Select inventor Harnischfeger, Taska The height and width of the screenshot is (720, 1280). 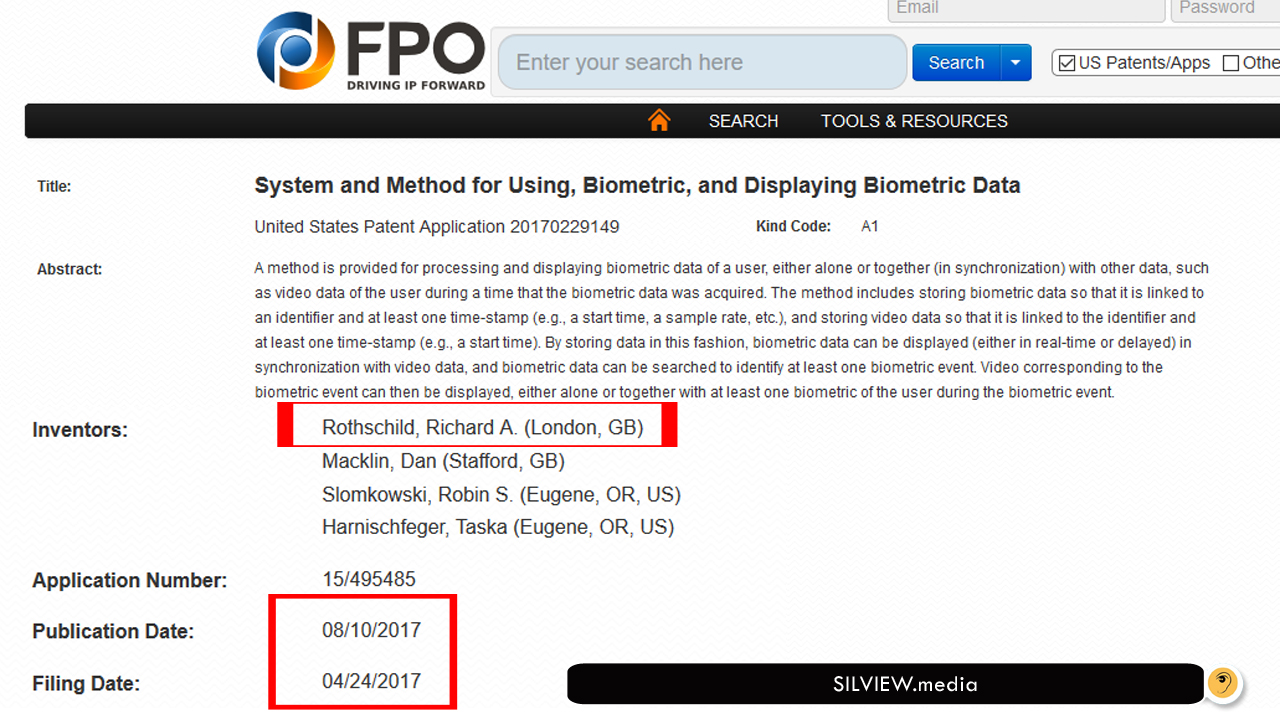pos(498,527)
